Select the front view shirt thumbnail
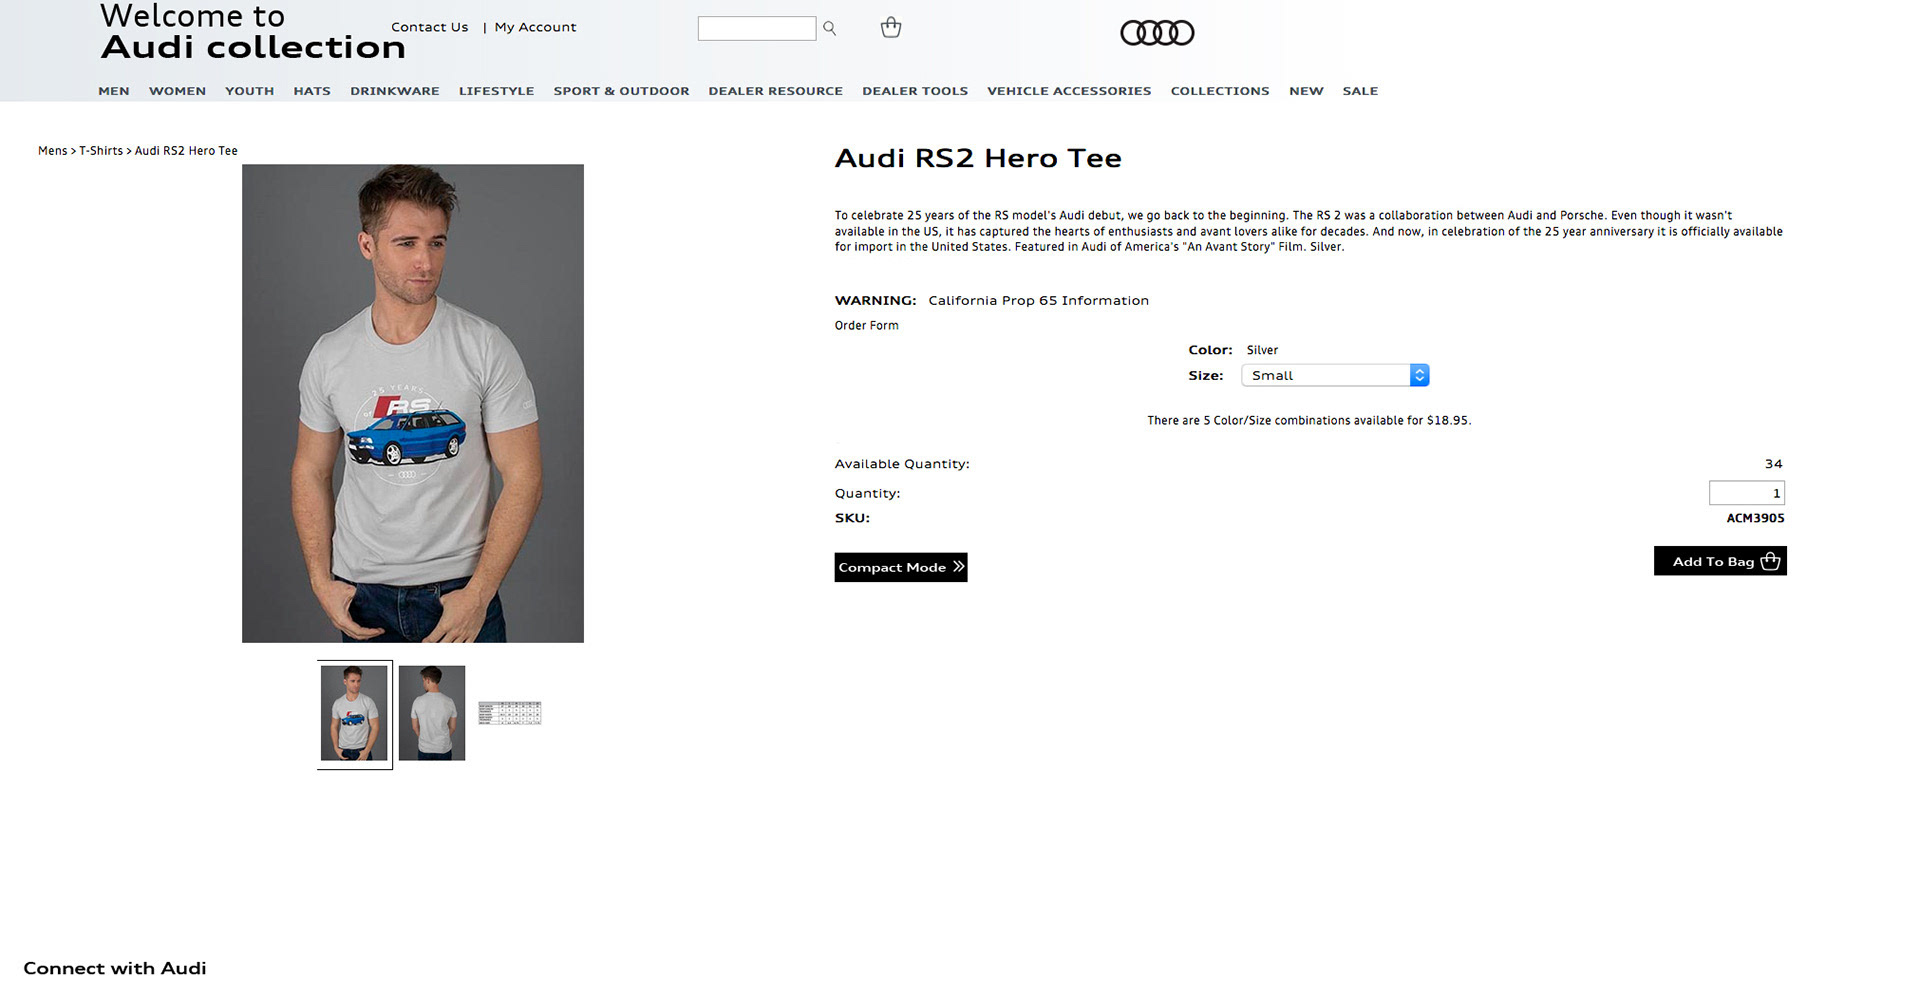The image size is (1920, 998). (354, 713)
